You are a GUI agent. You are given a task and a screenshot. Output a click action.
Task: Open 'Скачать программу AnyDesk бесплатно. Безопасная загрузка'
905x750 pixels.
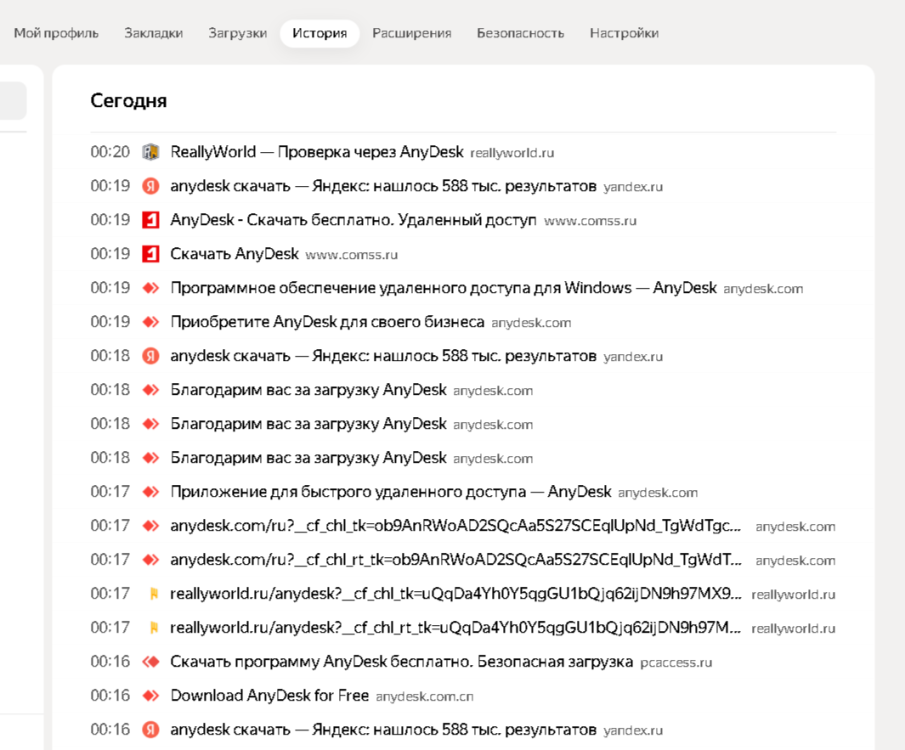coord(402,662)
